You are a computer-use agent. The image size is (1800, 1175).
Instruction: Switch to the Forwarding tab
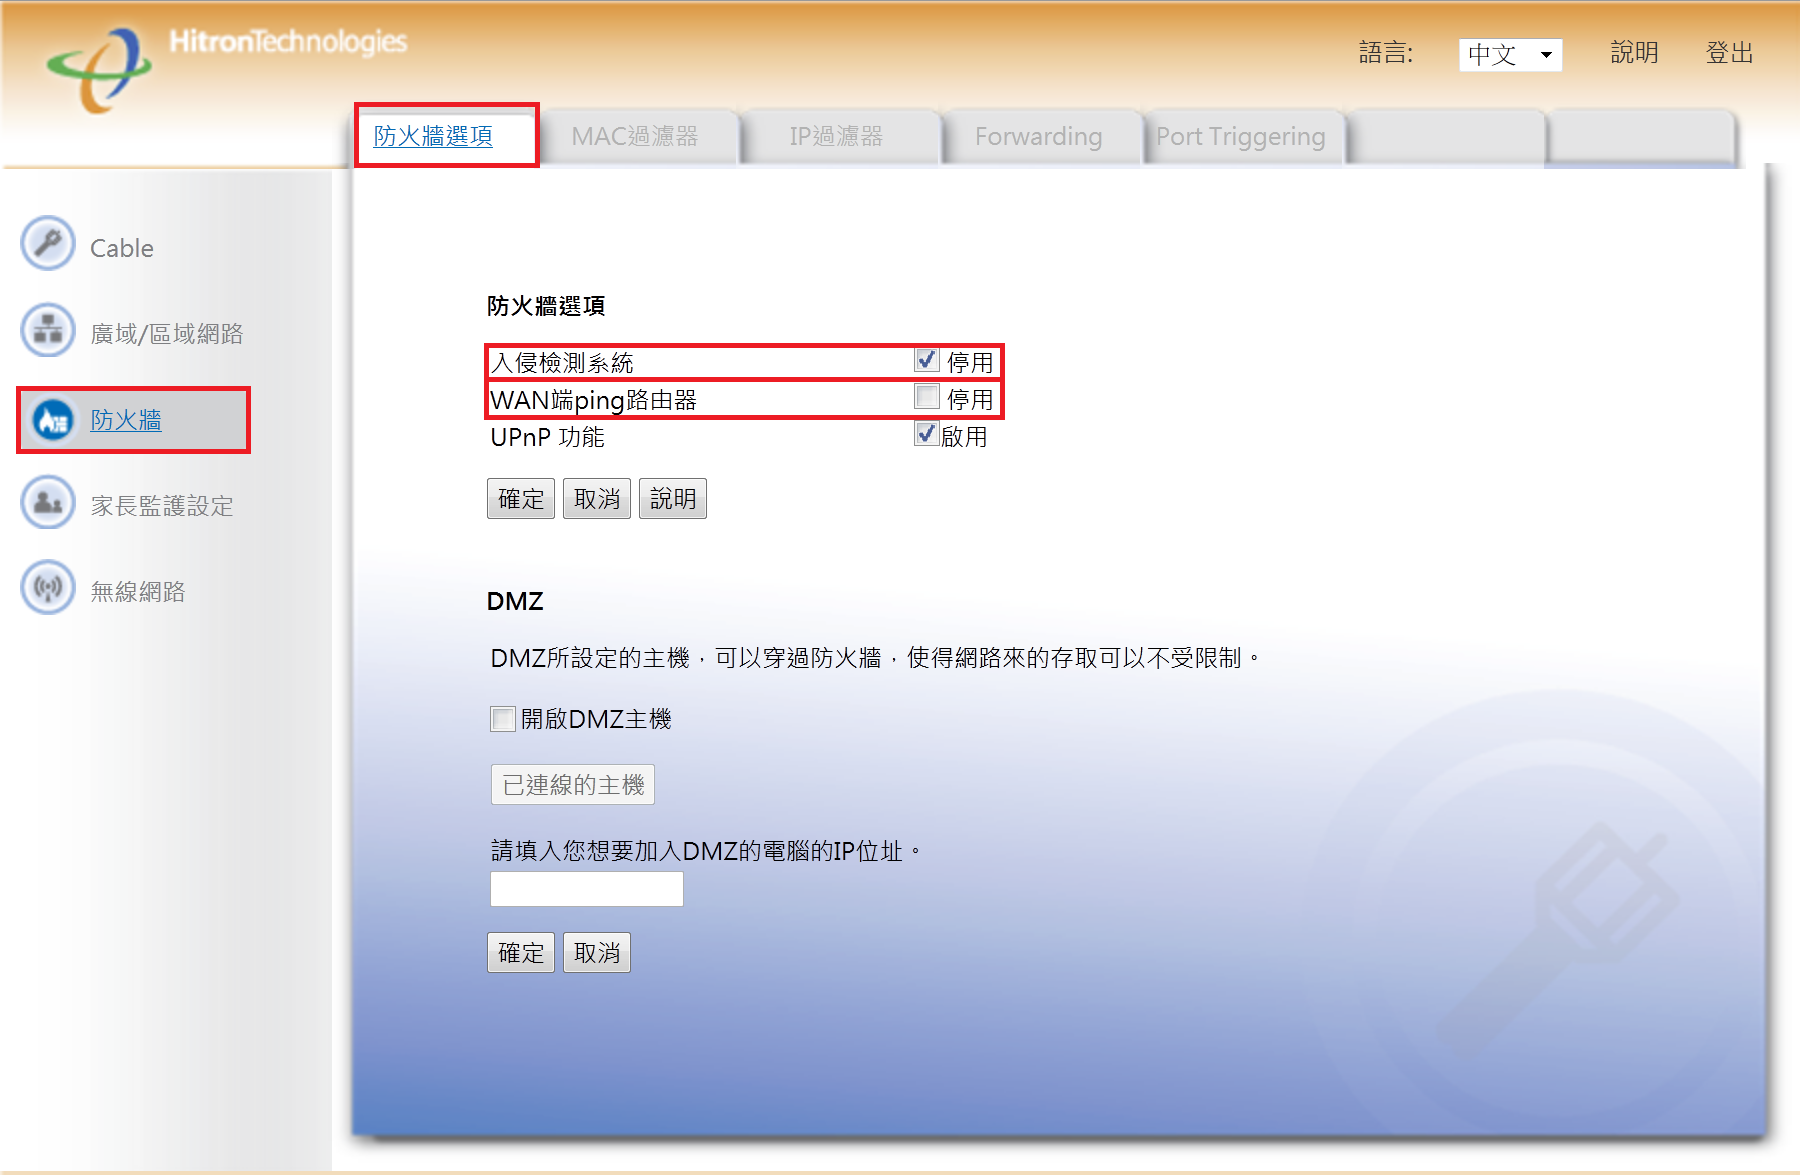[1039, 137]
